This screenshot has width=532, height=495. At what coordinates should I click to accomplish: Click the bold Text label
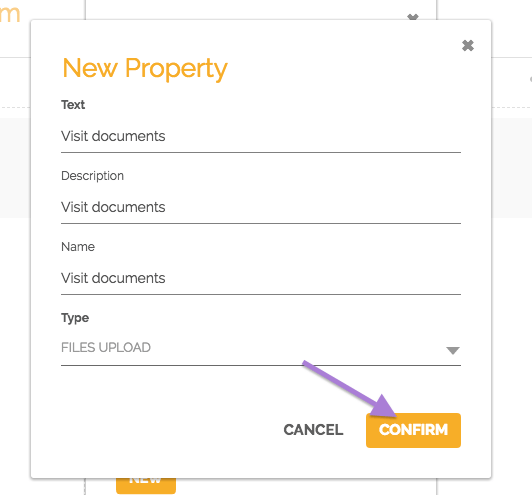click(x=73, y=105)
